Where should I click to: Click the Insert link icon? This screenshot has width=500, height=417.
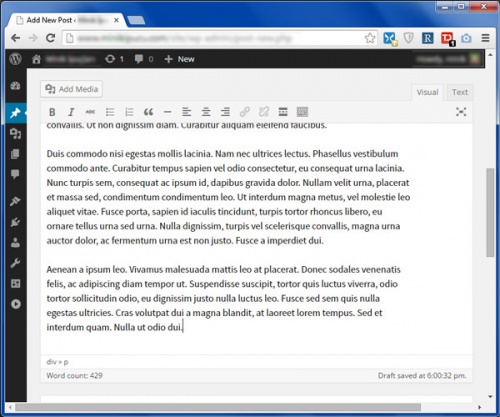245,112
